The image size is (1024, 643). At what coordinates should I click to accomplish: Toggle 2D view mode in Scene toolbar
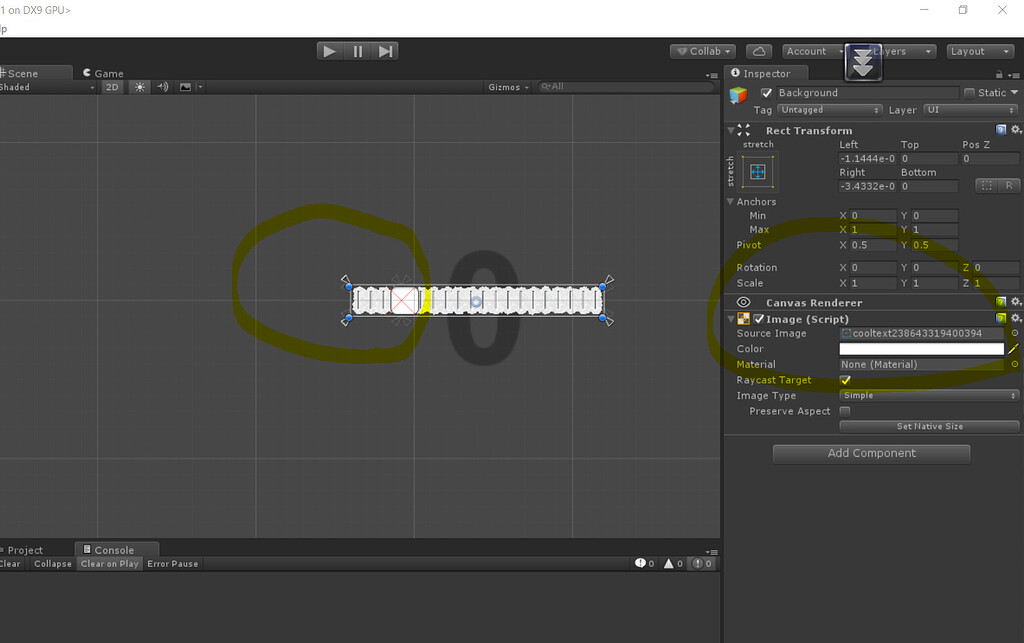111,87
